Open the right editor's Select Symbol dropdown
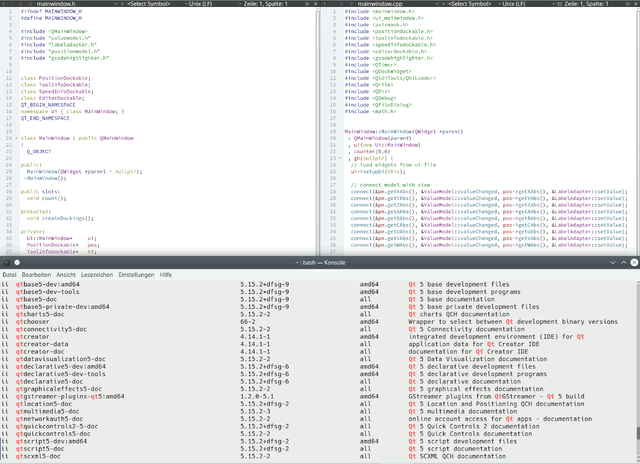The height and width of the screenshot is (464, 640). (474, 4)
